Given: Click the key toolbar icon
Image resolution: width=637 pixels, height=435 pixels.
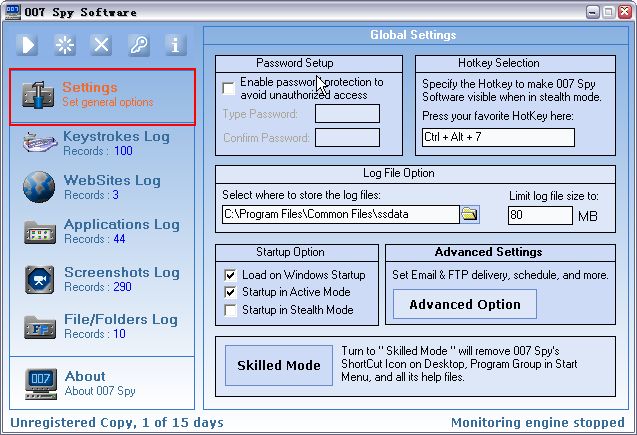Looking at the screenshot, I should pos(138,45).
